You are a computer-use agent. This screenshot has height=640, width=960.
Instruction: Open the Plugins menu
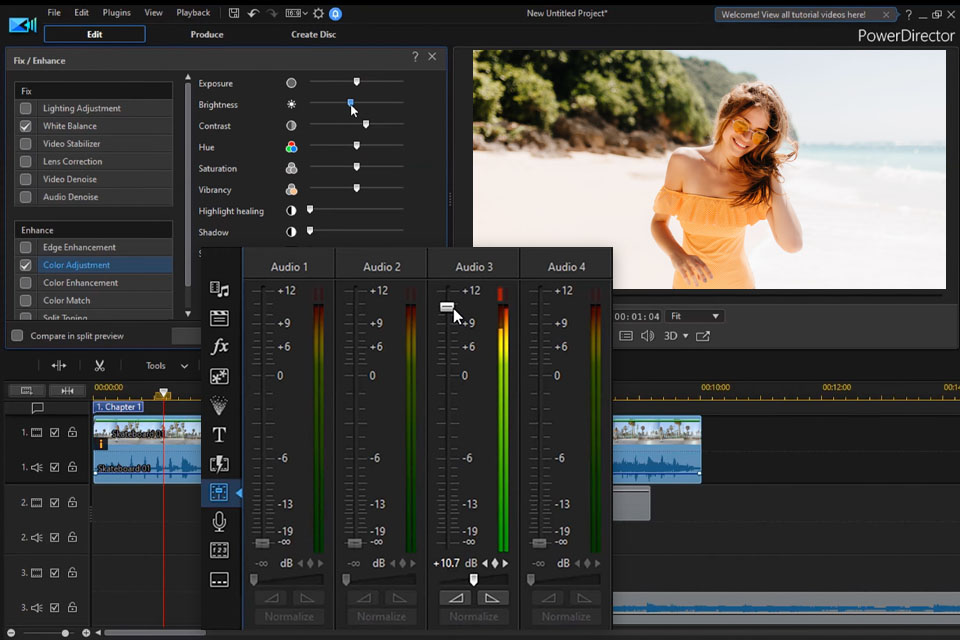(116, 12)
